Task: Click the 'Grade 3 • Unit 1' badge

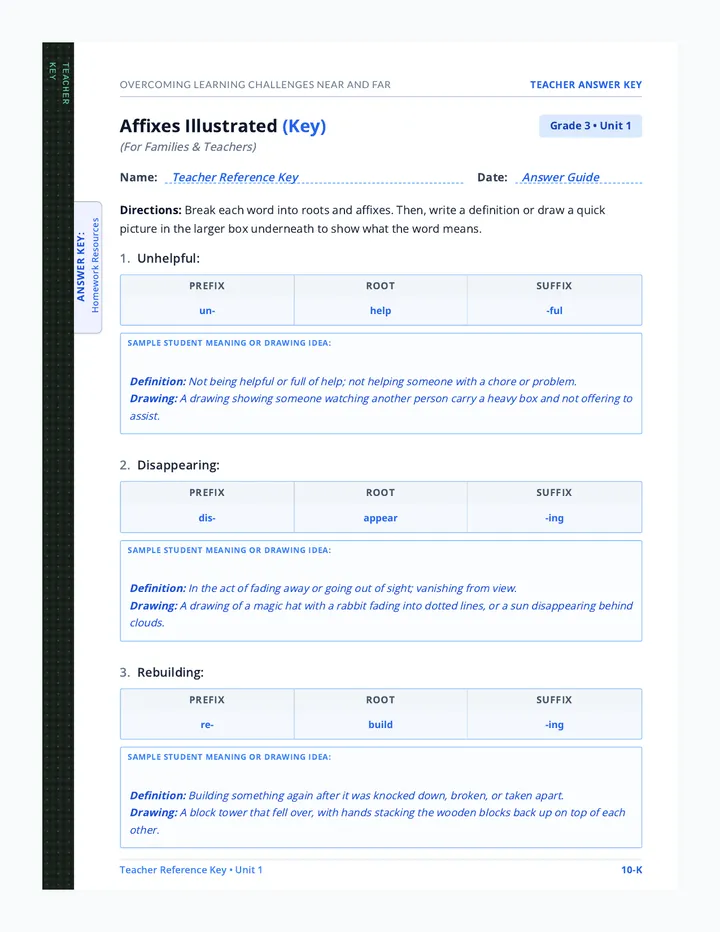Action: click(590, 126)
